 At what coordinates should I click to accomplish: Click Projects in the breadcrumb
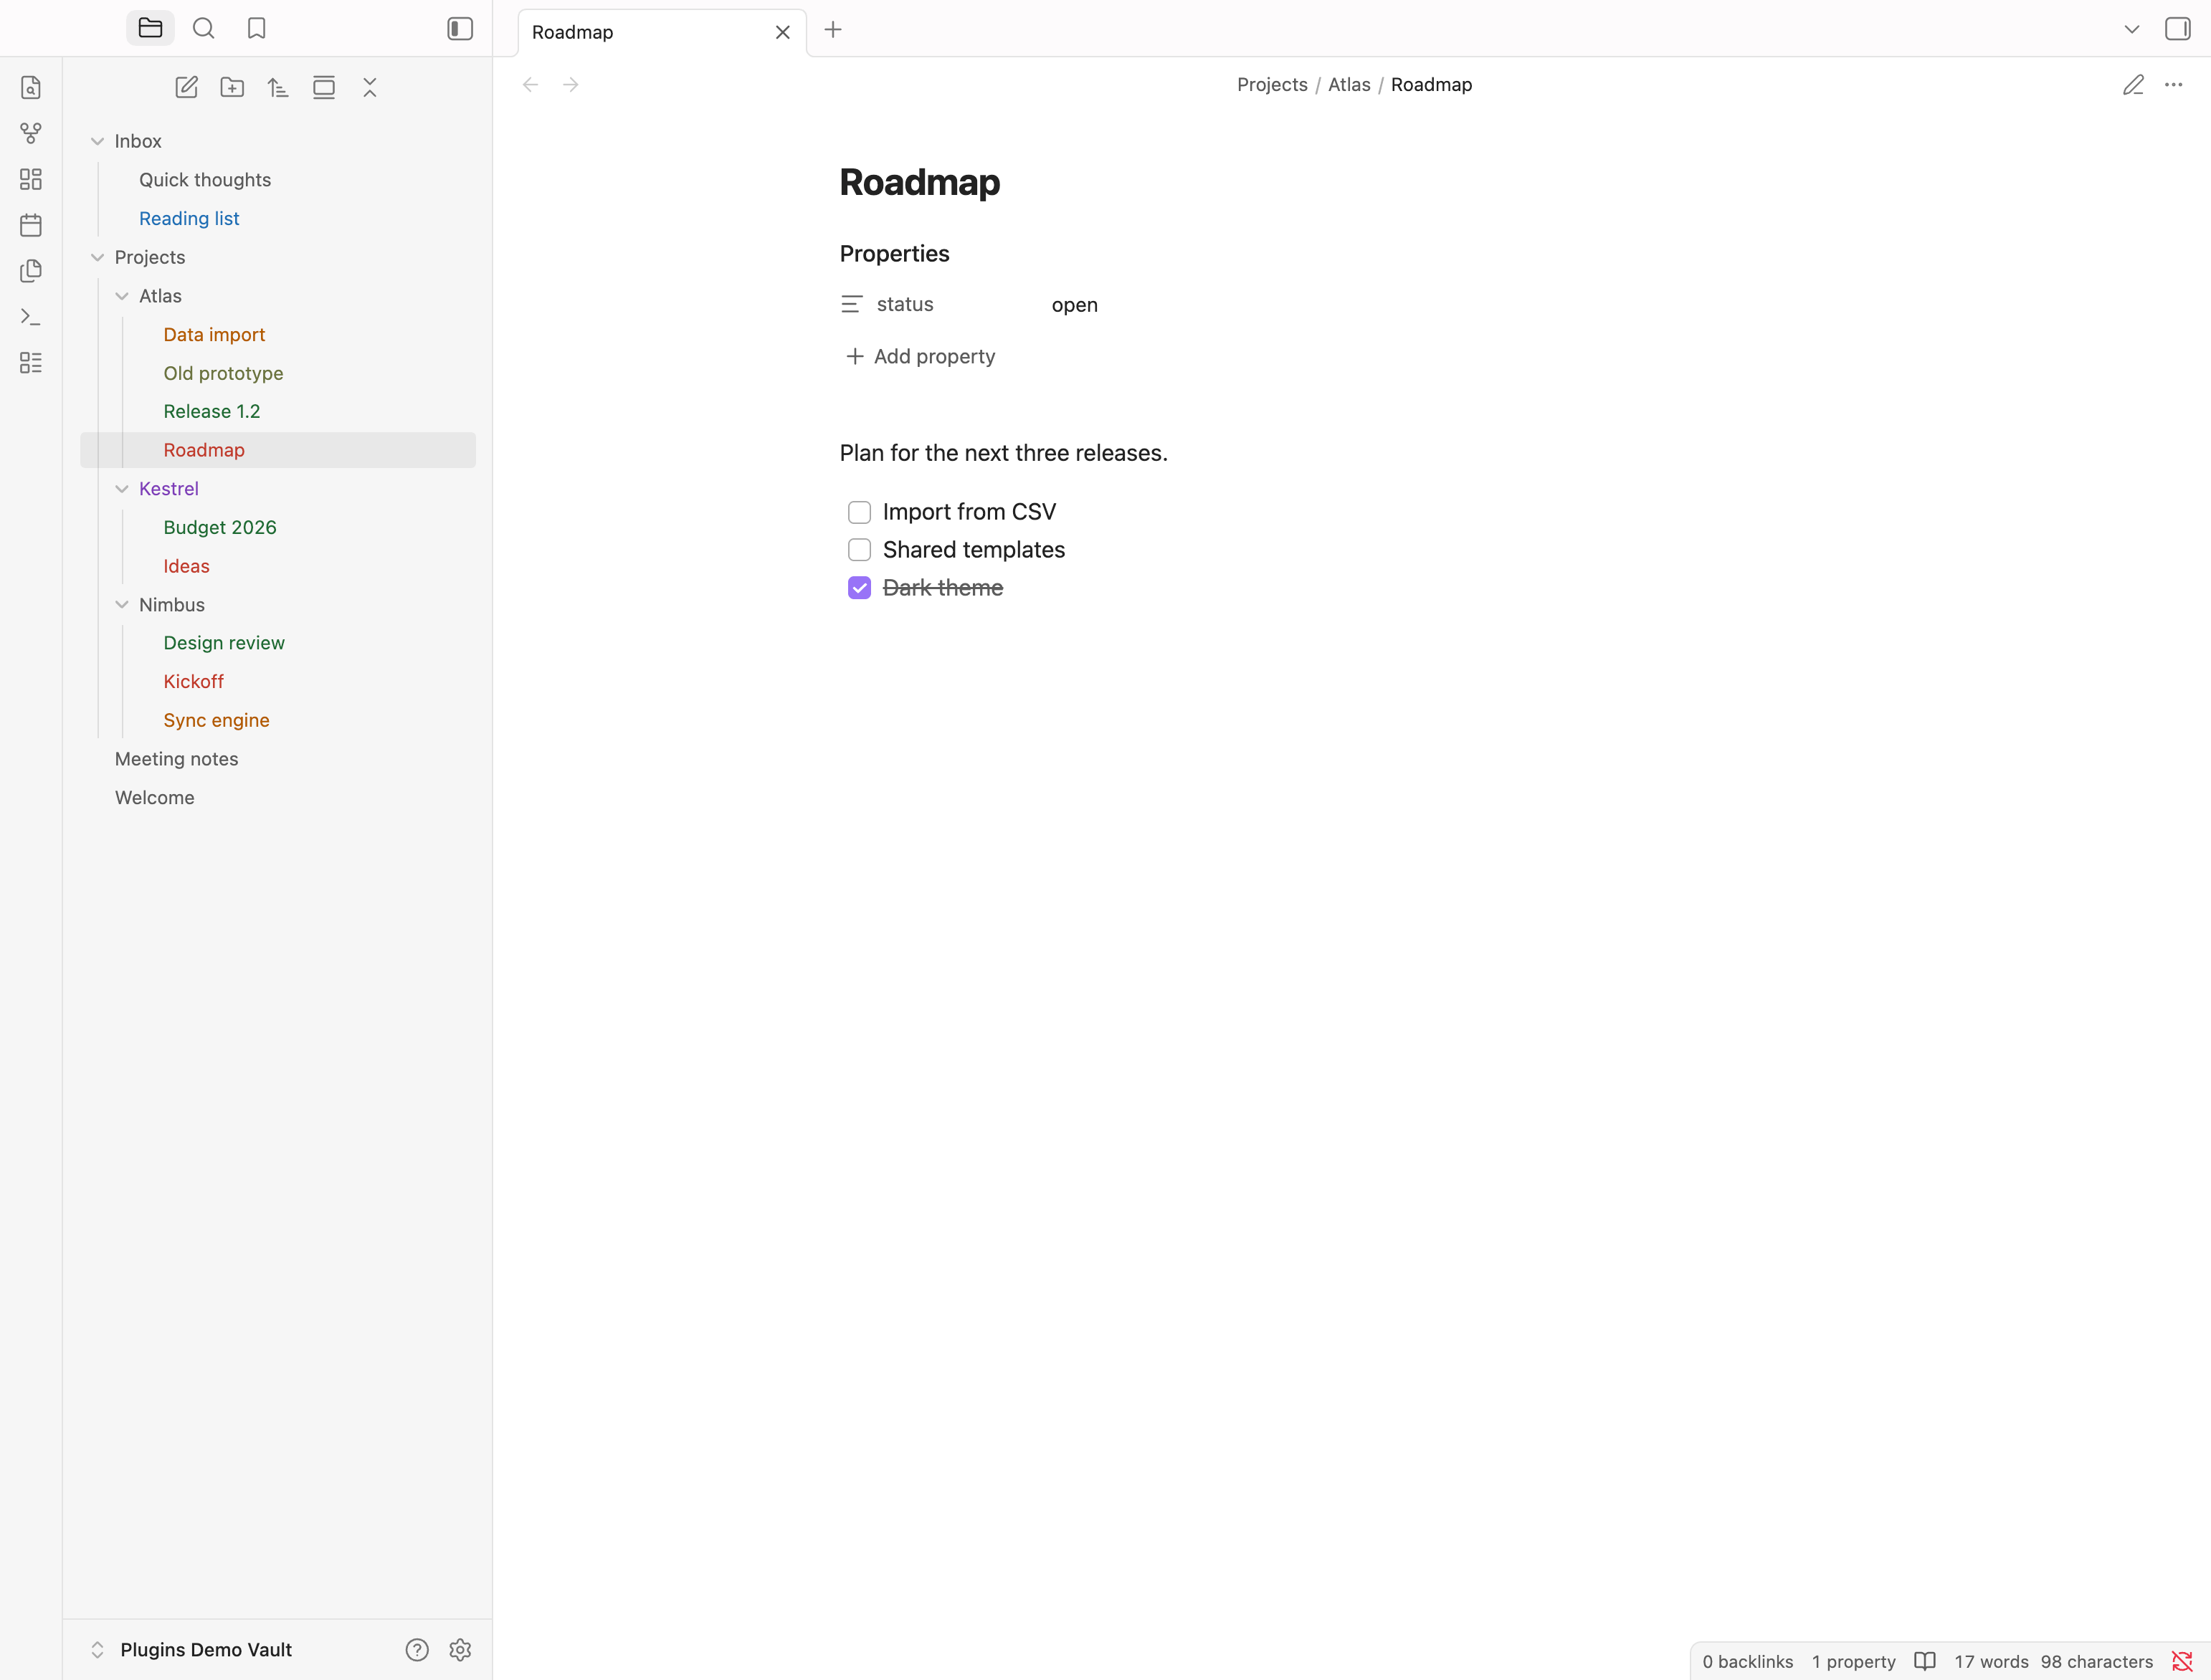click(1272, 85)
